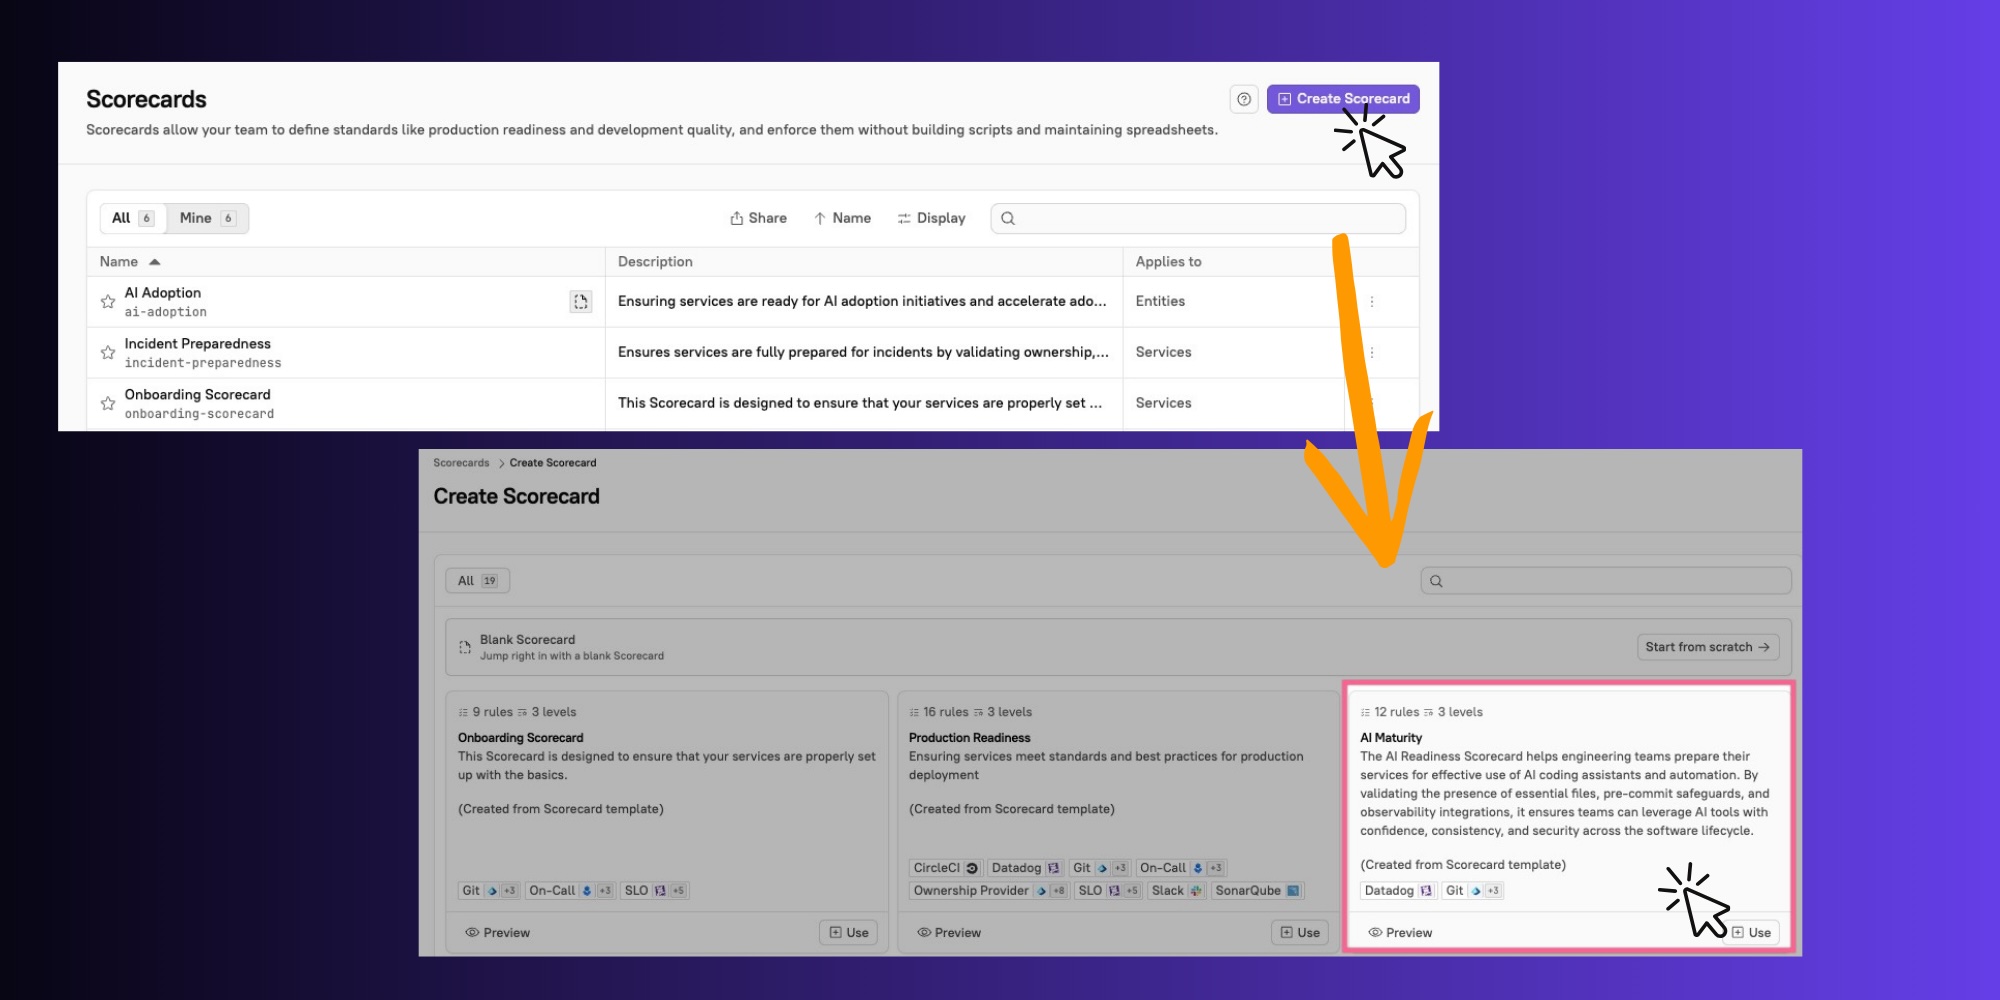Click the Production Readiness card title

(969, 738)
